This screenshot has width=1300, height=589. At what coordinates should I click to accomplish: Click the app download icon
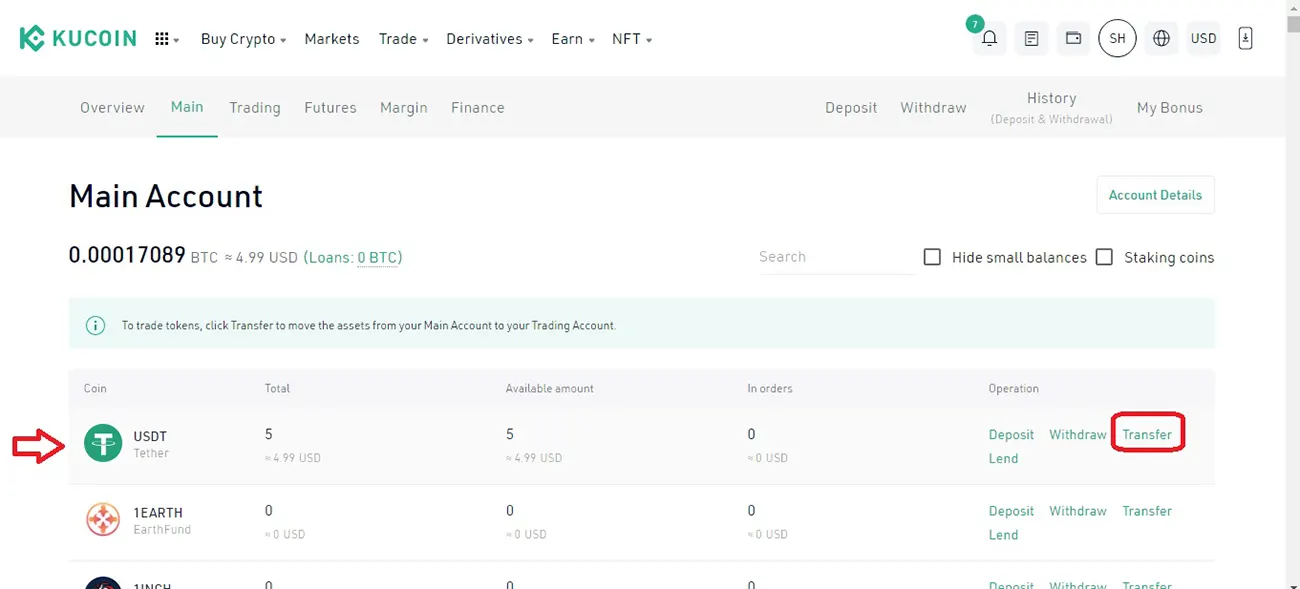coord(1245,38)
